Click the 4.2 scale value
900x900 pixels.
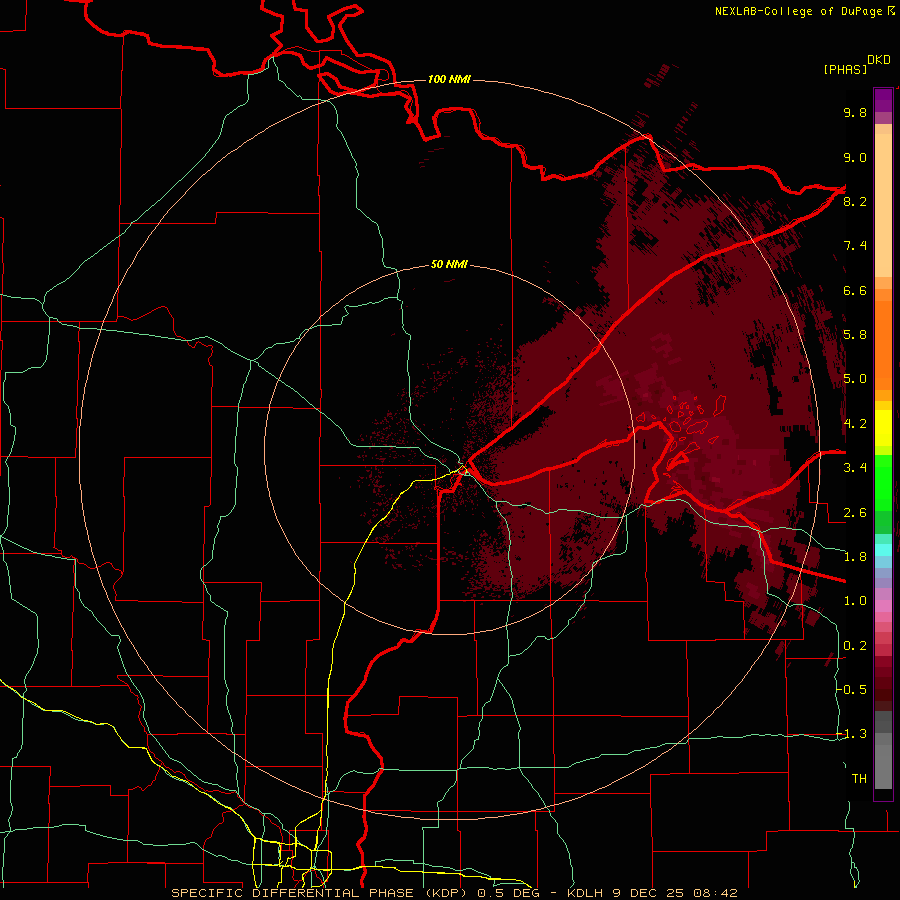(855, 424)
